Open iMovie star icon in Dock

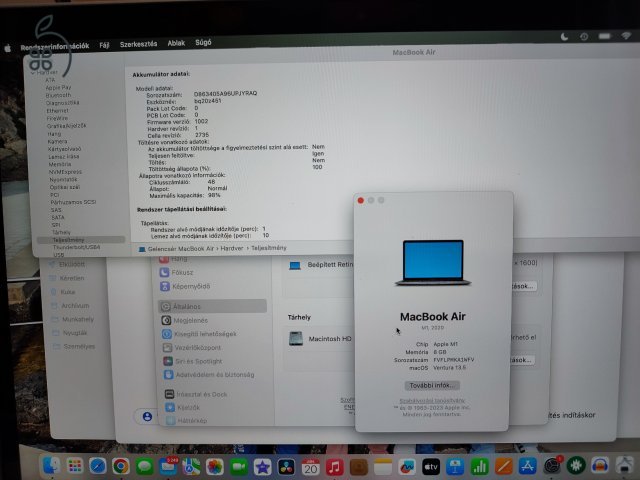(262, 467)
